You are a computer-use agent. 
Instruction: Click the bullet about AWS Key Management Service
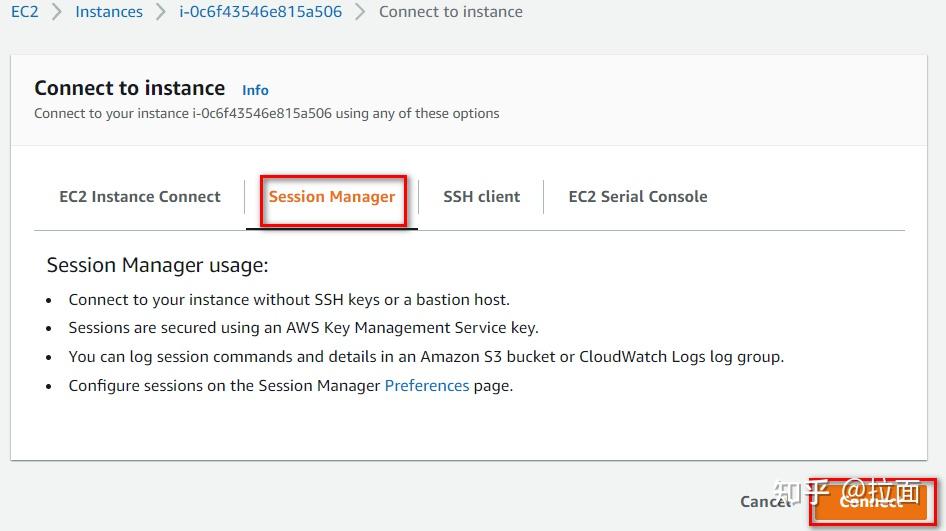pyautogui.click(x=303, y=327)
